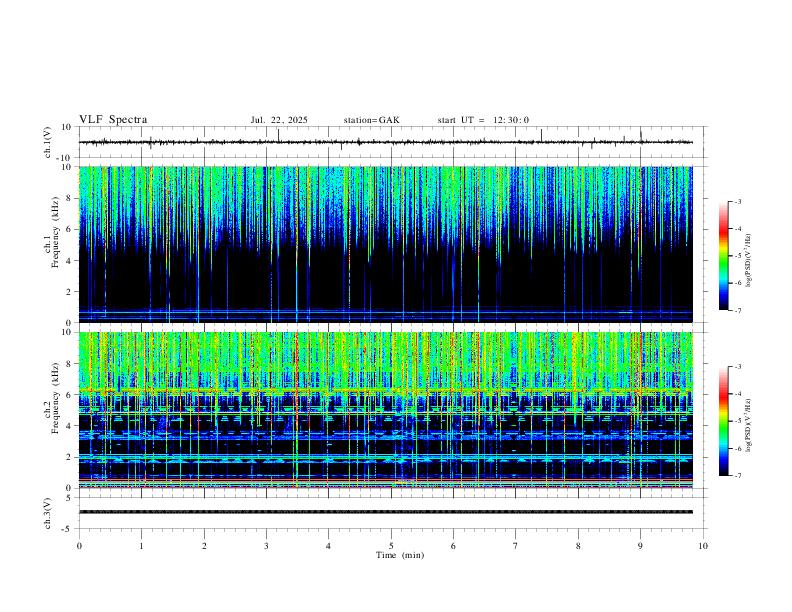Click the 'Time (min)' axis label

[x=400, y=555]
